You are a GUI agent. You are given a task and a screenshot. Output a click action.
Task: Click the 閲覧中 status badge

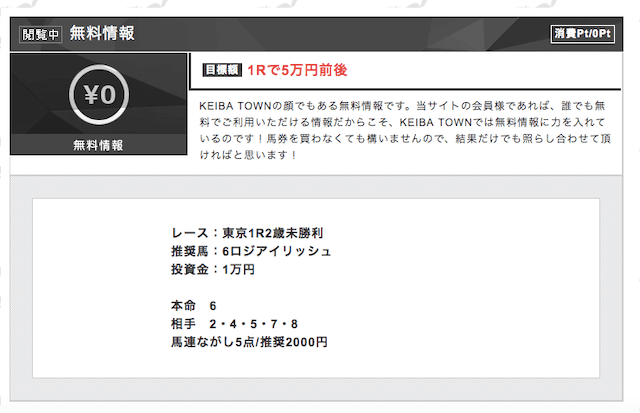click(x=41, y=33)
